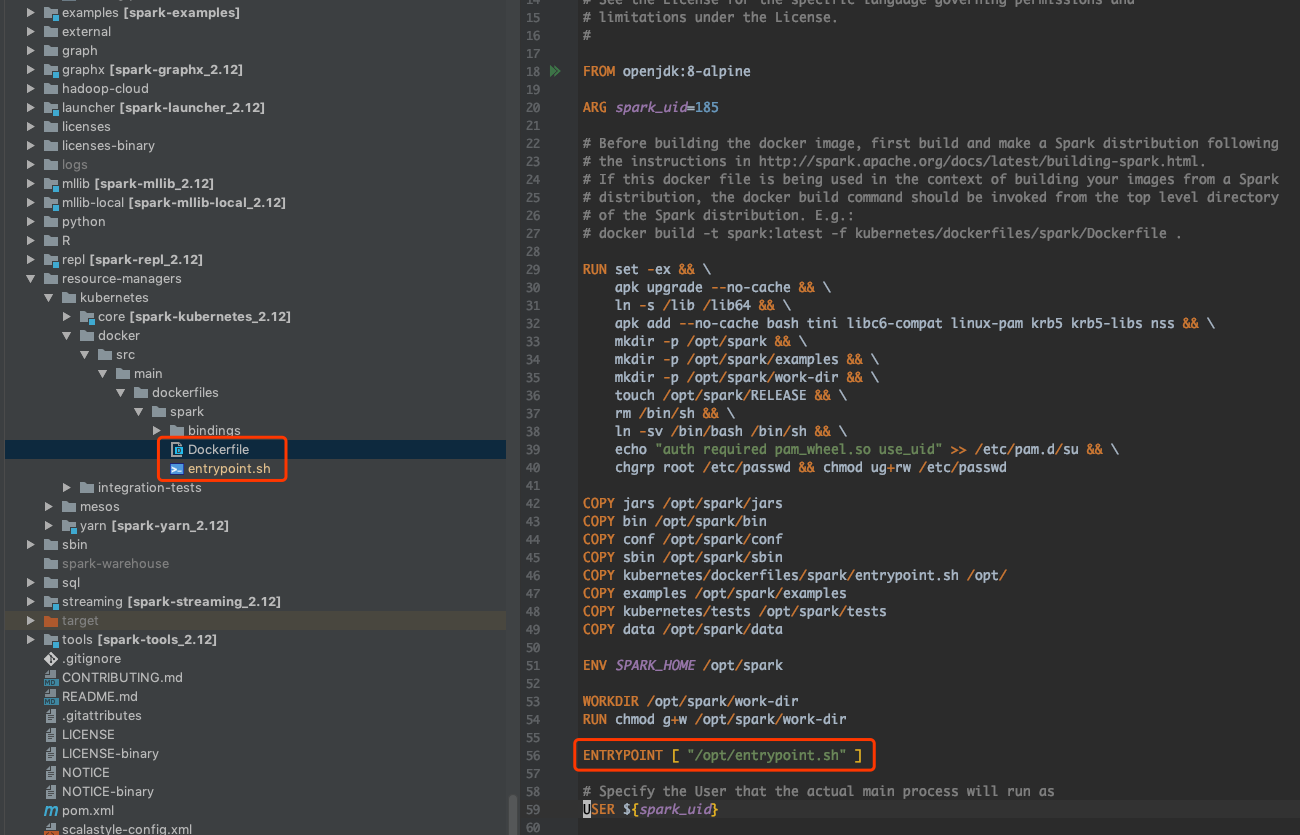Image resolution: width=1300 pixels, height=835 pixels.
Task: Collapse the kubernetes folder arrow
Action: 49,298
